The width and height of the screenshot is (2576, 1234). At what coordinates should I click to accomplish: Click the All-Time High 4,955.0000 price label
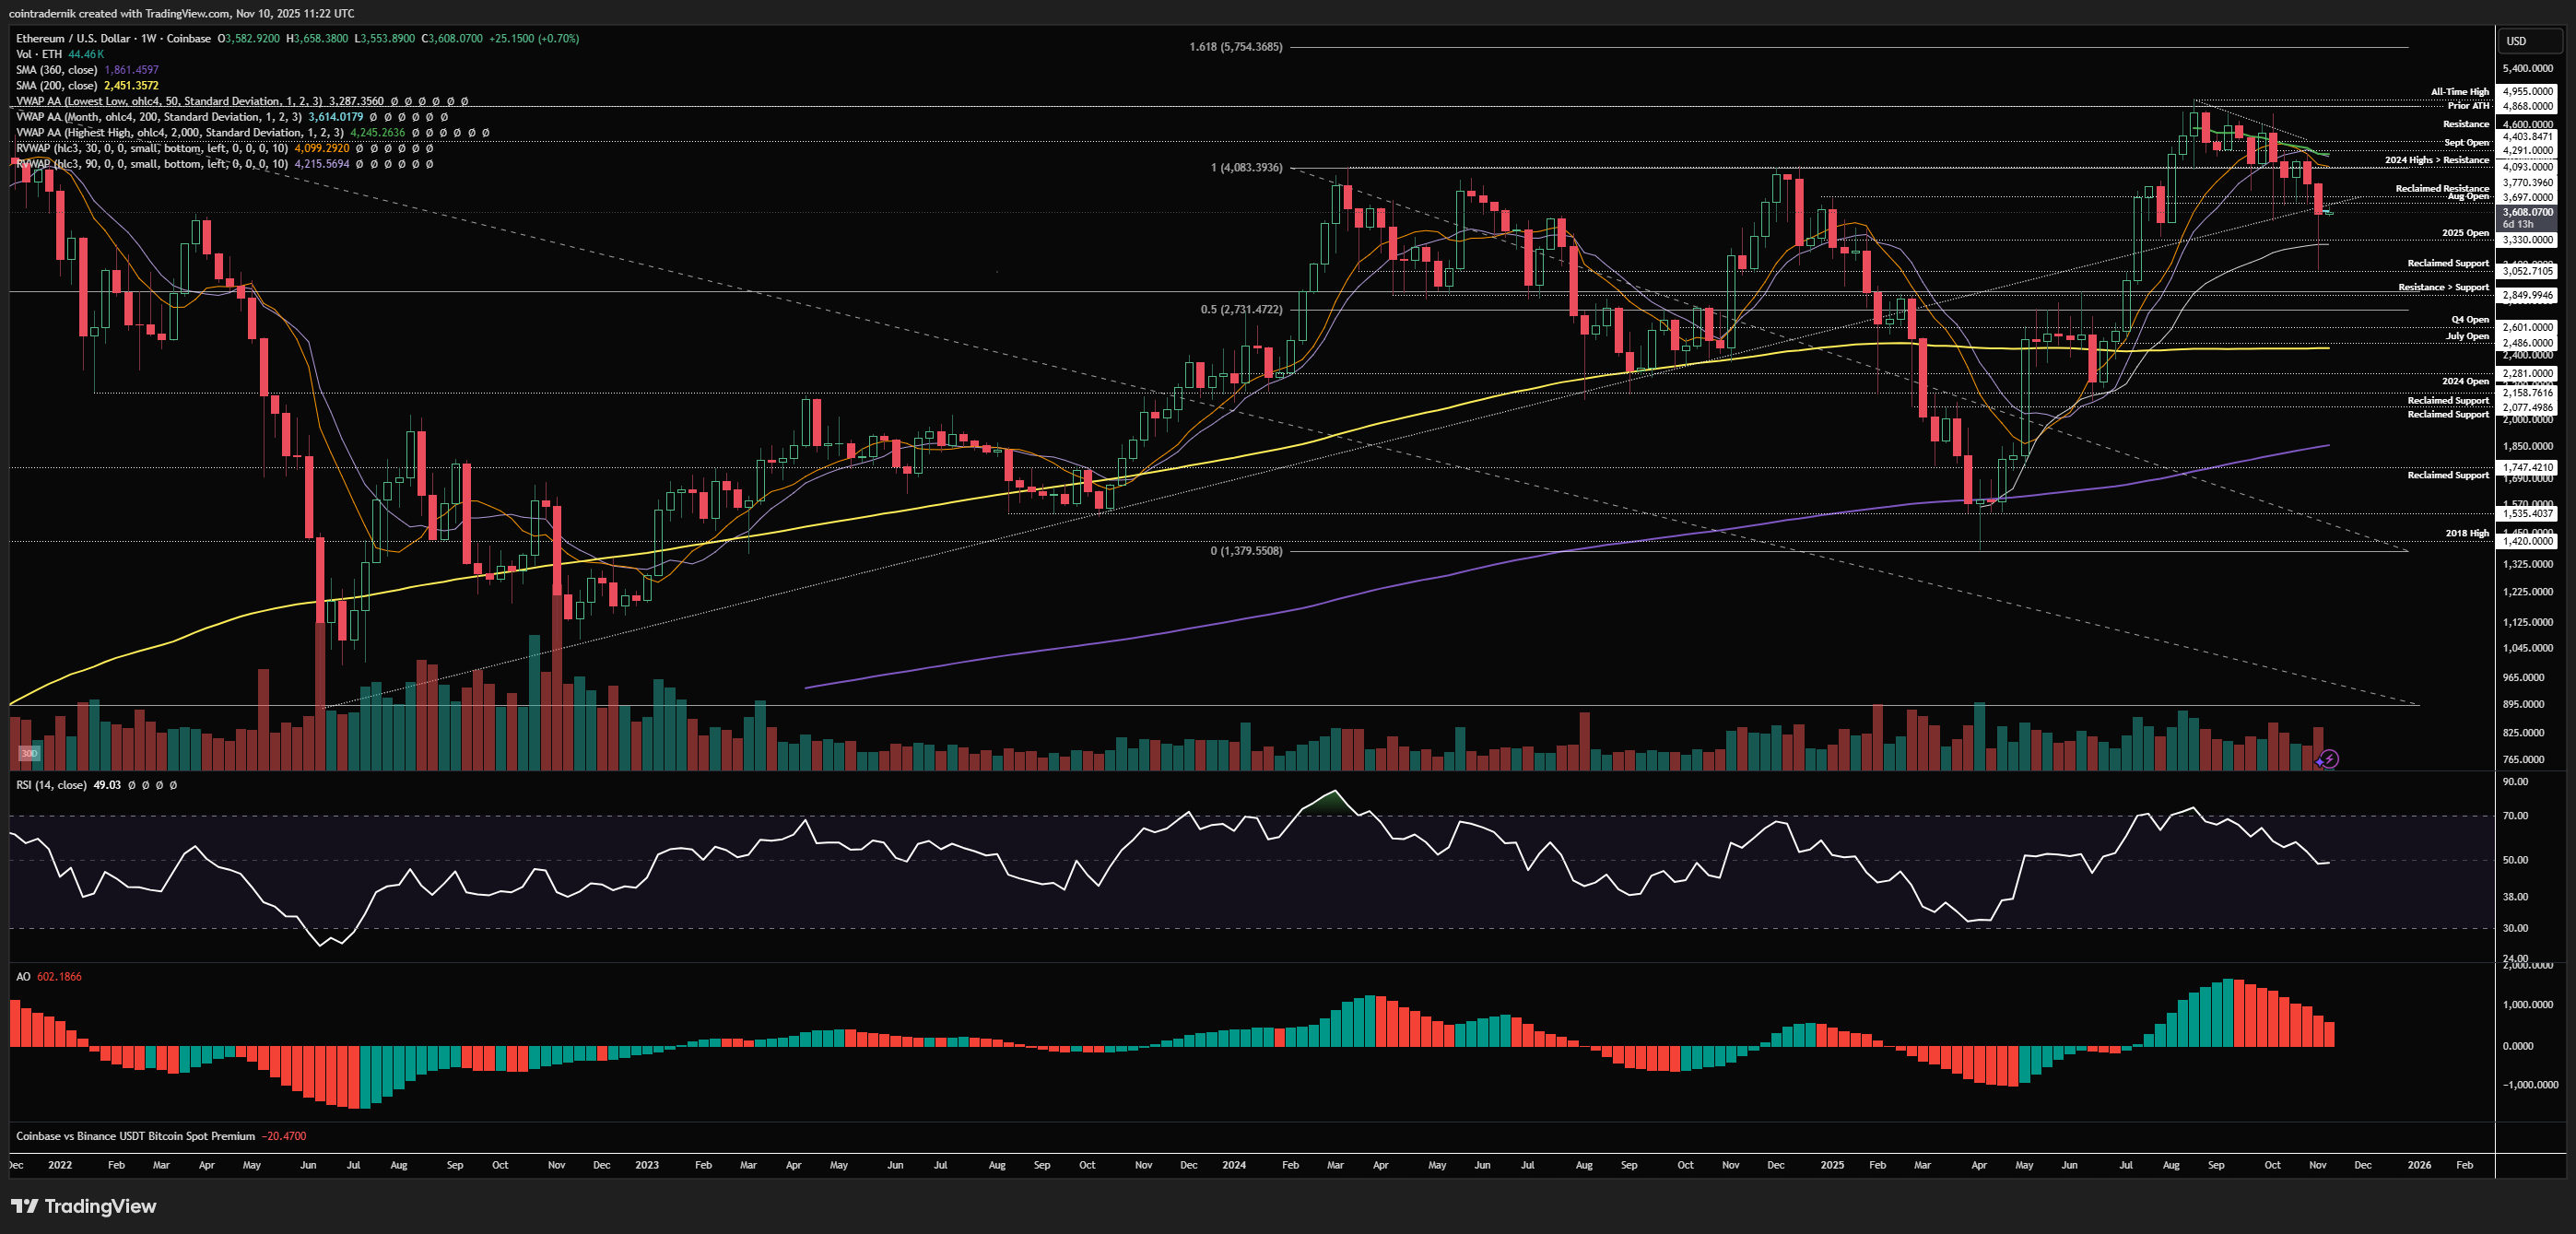[2527, 91]
